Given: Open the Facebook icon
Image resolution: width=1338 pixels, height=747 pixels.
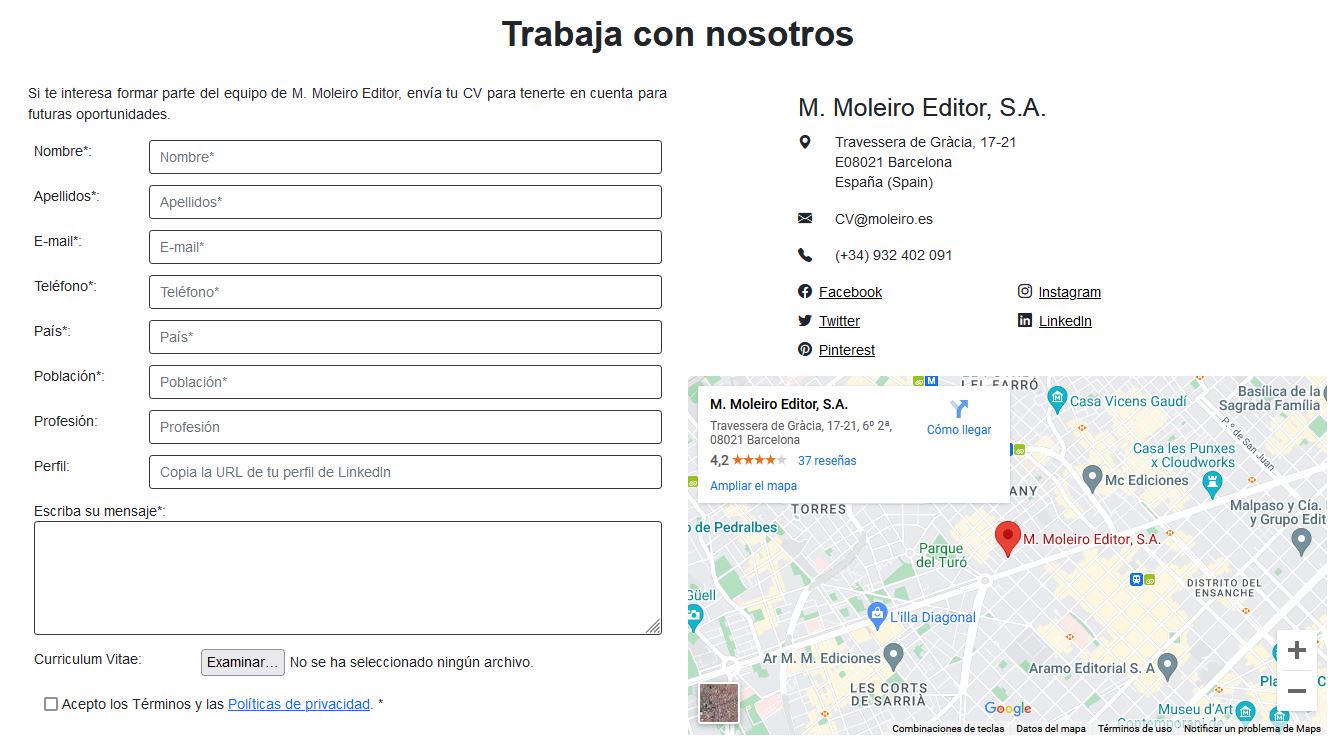Looking at the screenshot, I should [805, 291].
